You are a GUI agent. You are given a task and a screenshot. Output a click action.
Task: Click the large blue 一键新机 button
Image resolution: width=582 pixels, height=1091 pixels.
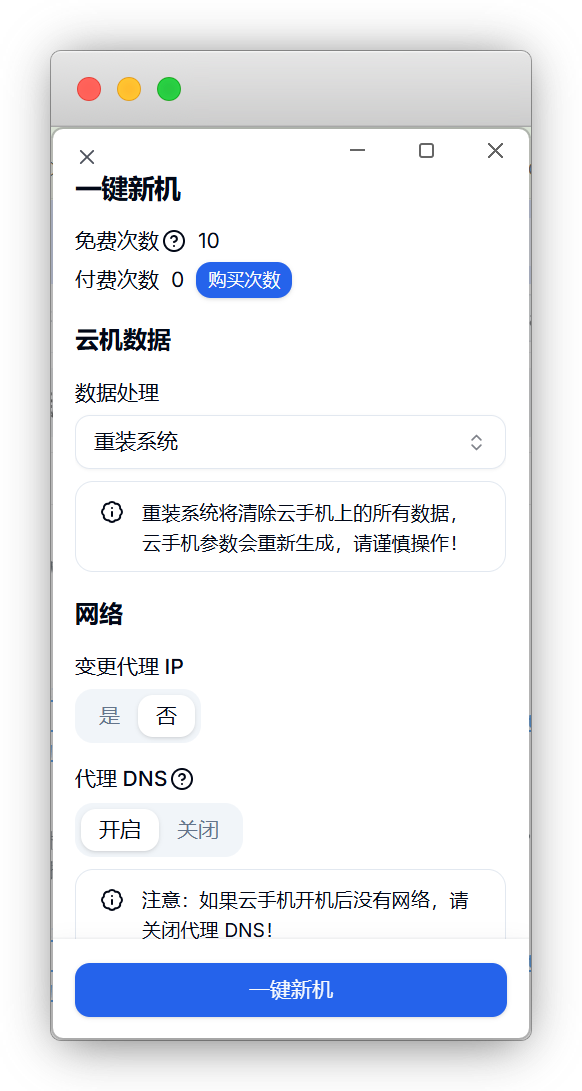click(291, 990)
